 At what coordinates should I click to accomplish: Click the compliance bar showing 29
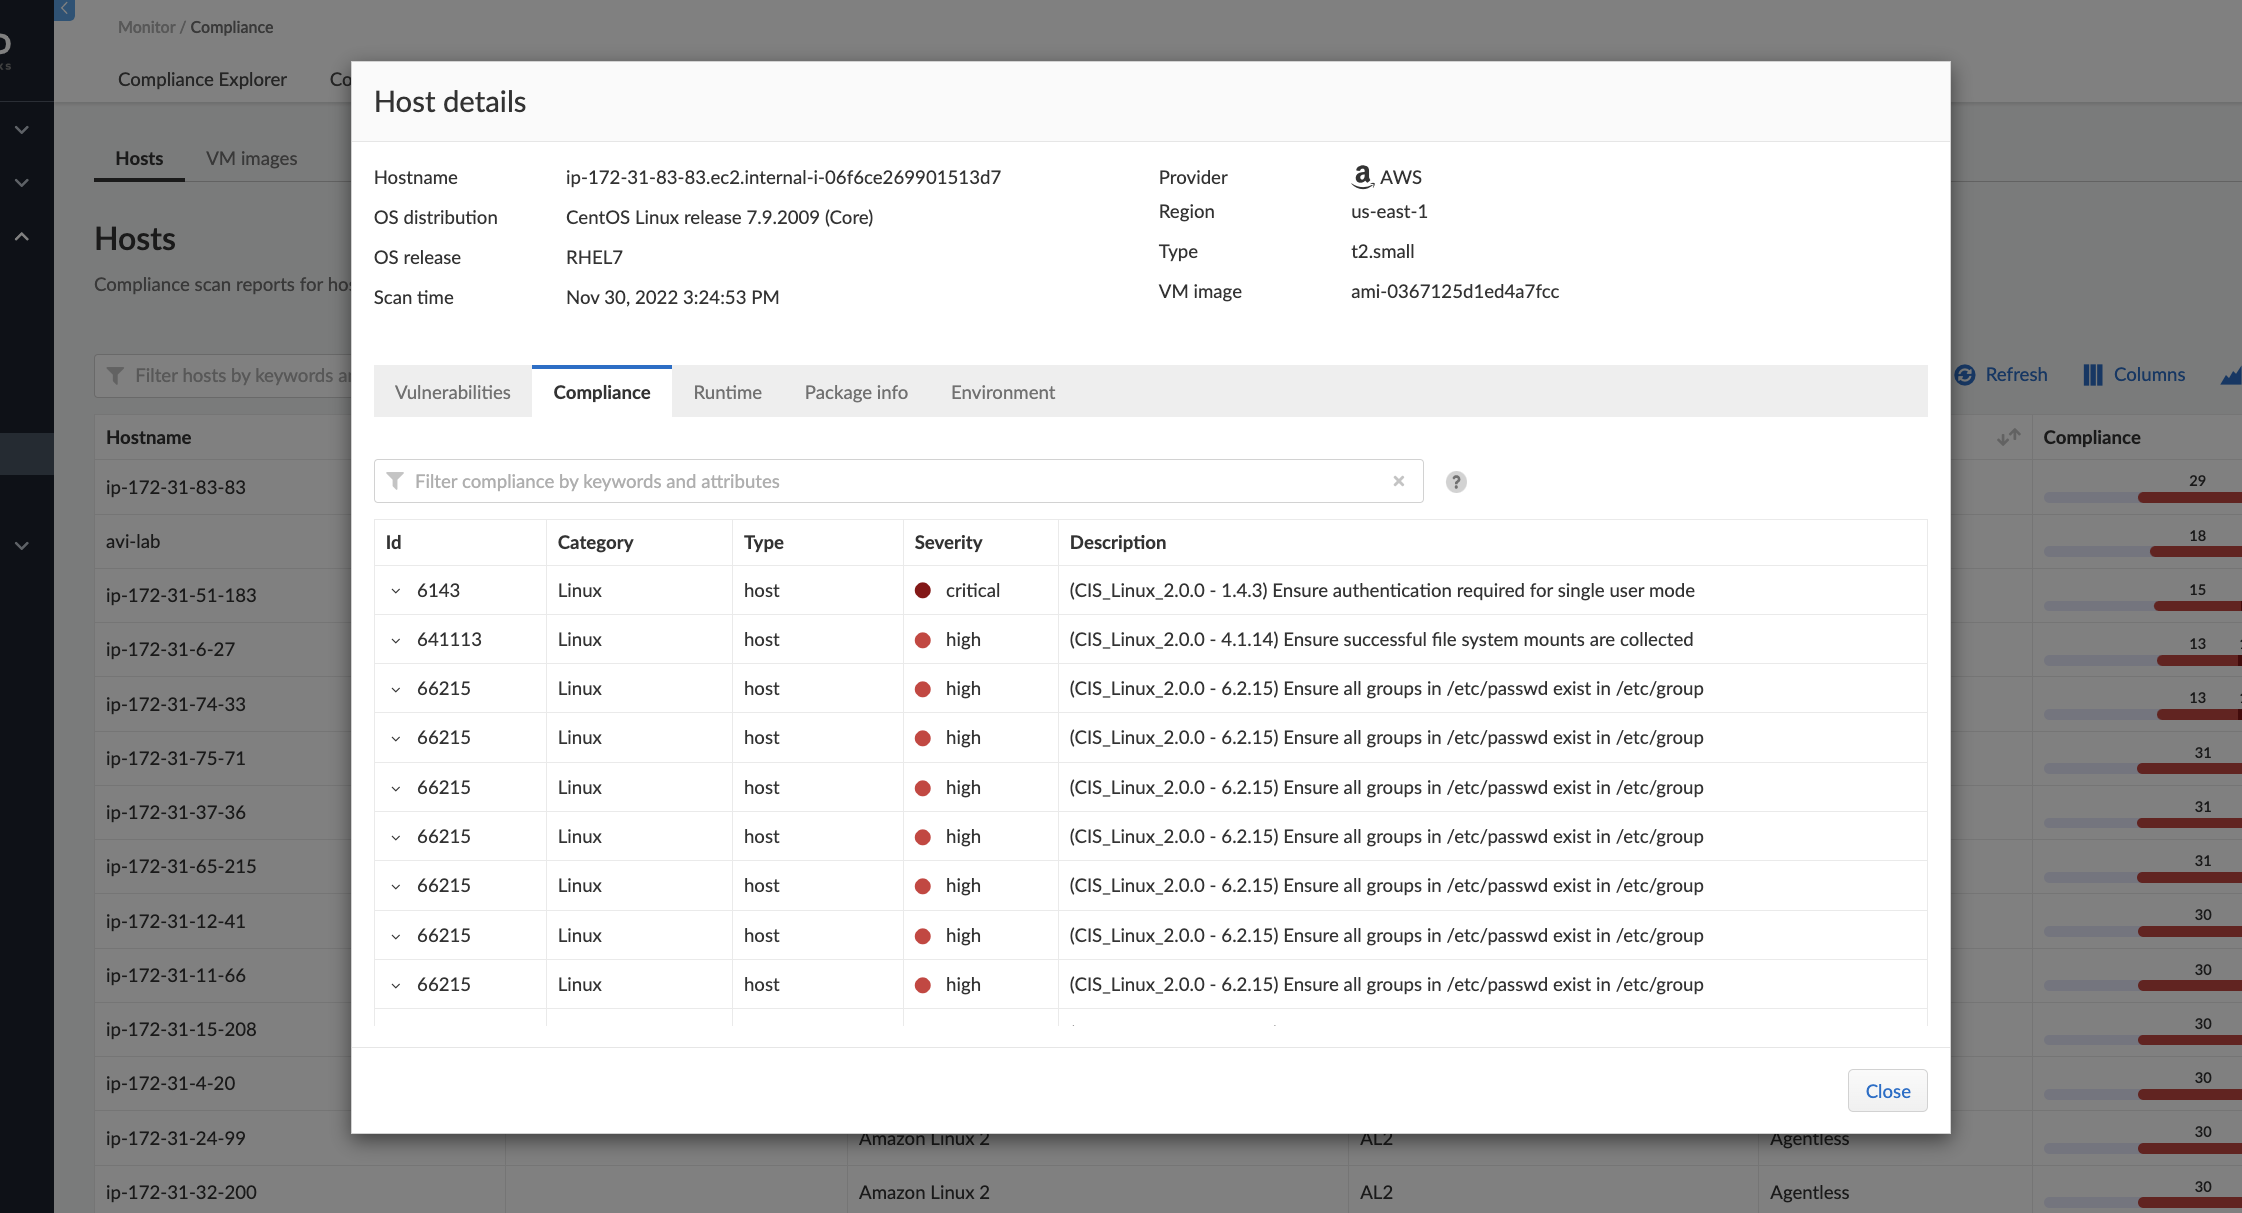click(x=2143, y=497)
